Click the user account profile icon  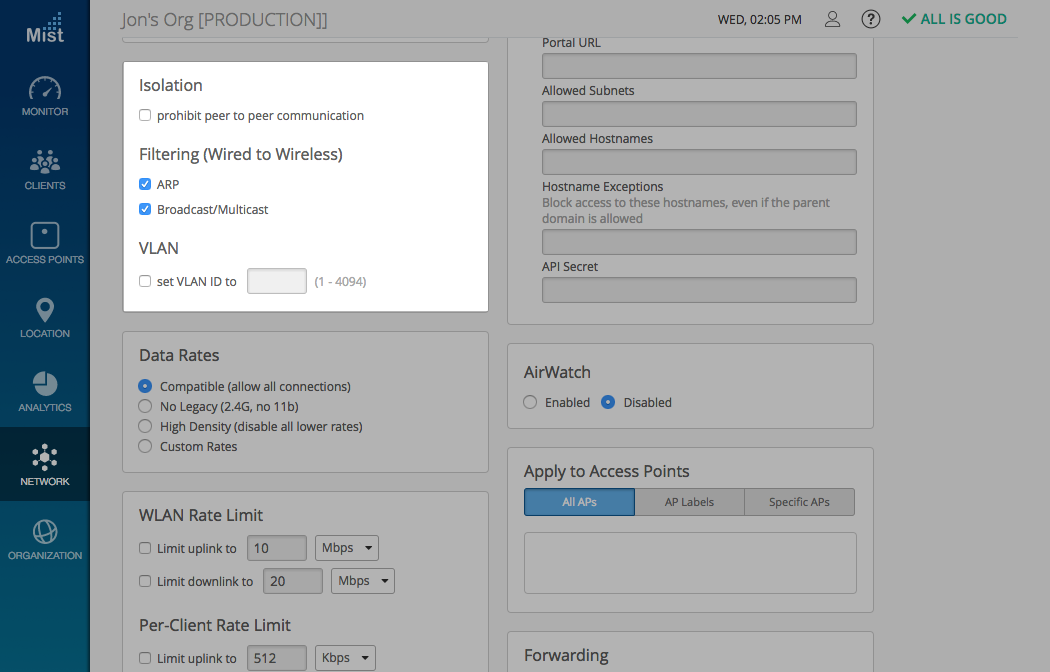832,19
